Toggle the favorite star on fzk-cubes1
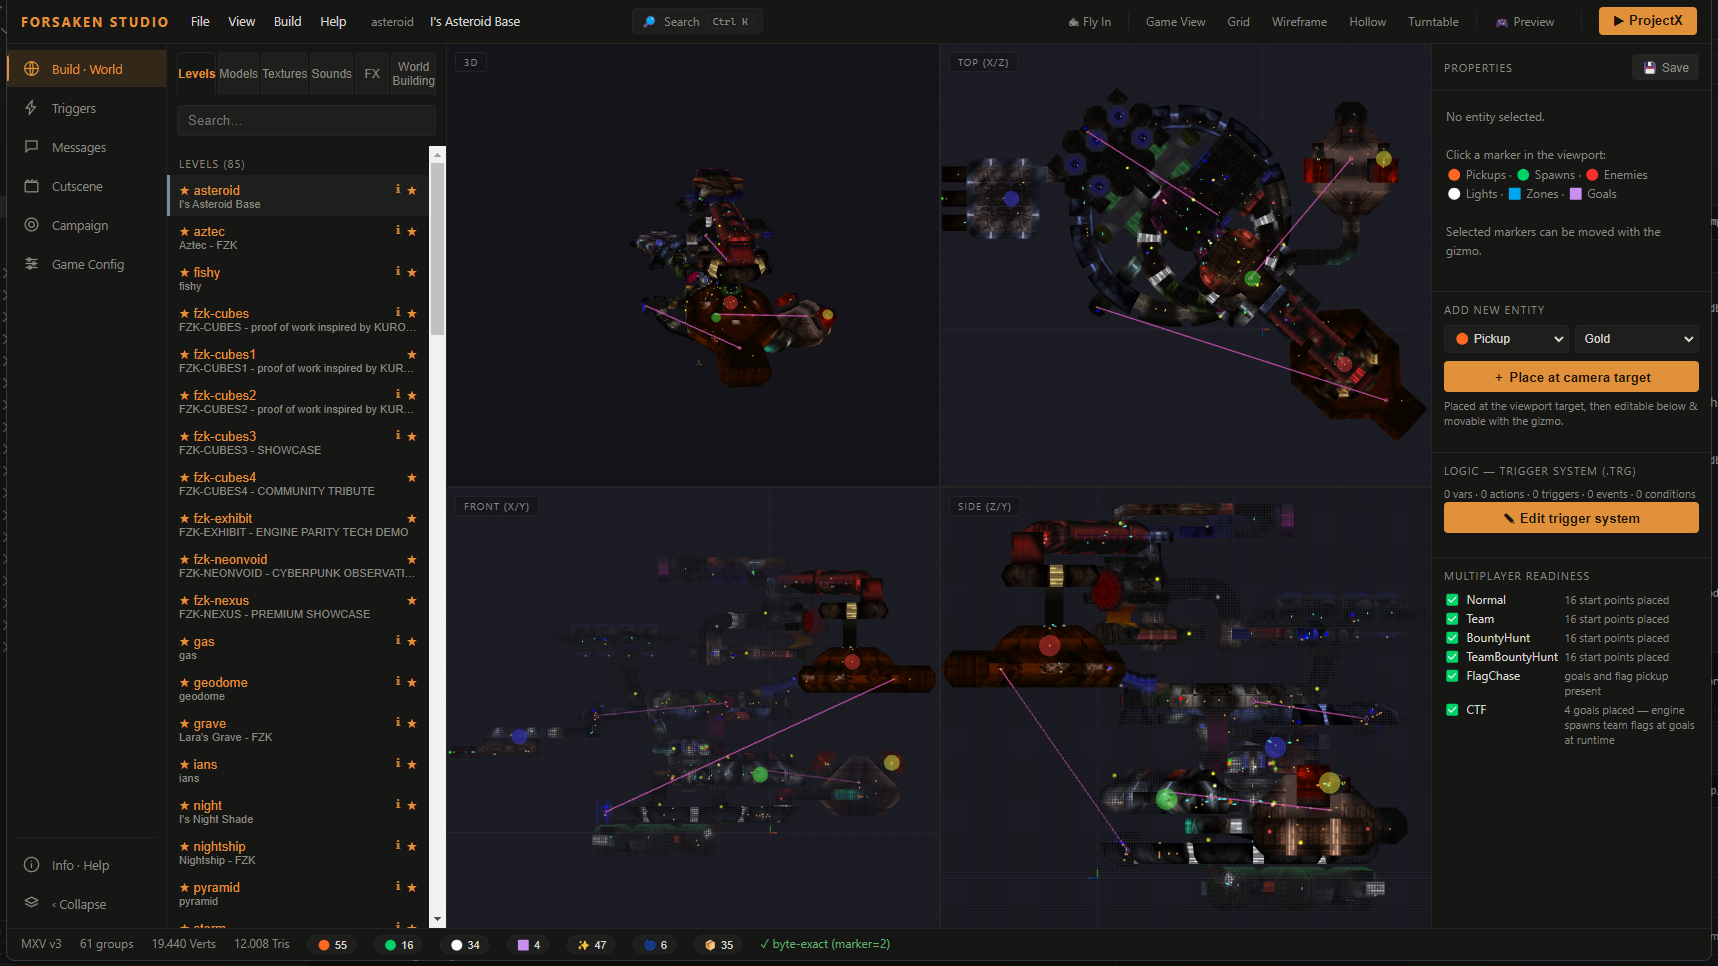Screen dimensions: 1718x966 pos(412,354)
